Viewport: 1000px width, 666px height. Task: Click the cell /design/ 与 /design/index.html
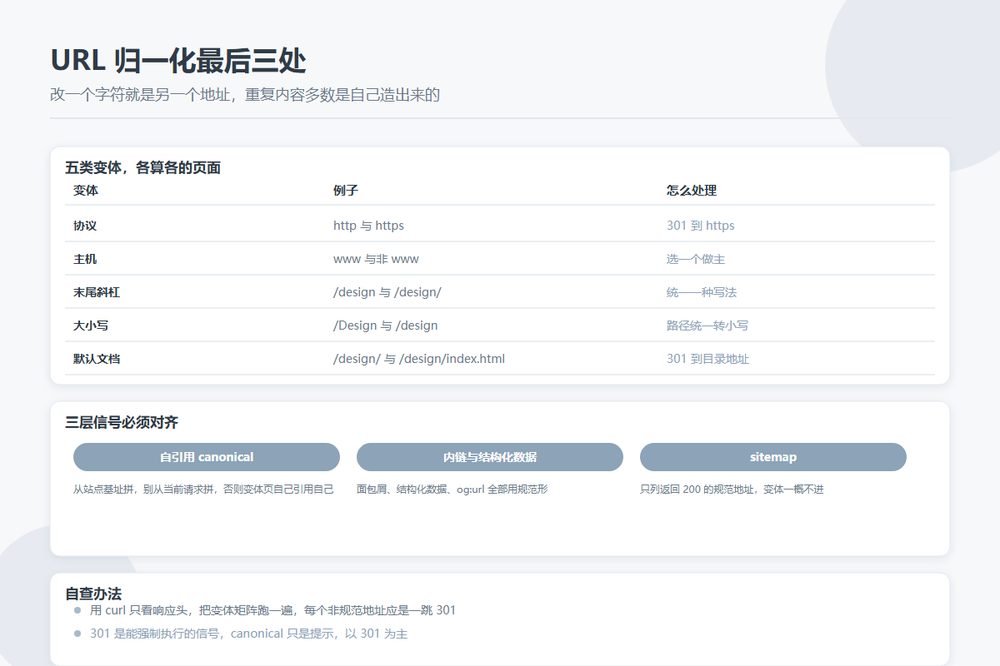pos(419,359)
